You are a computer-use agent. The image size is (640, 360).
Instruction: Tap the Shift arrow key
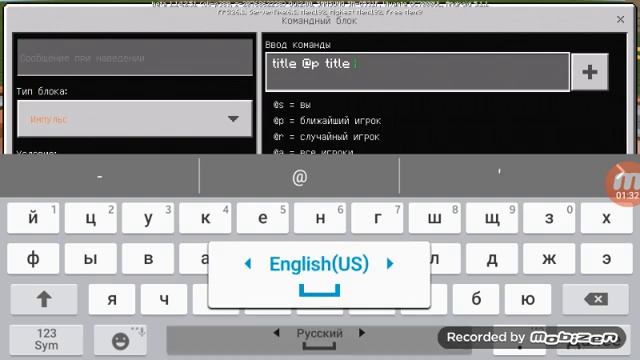pos(44,299)
